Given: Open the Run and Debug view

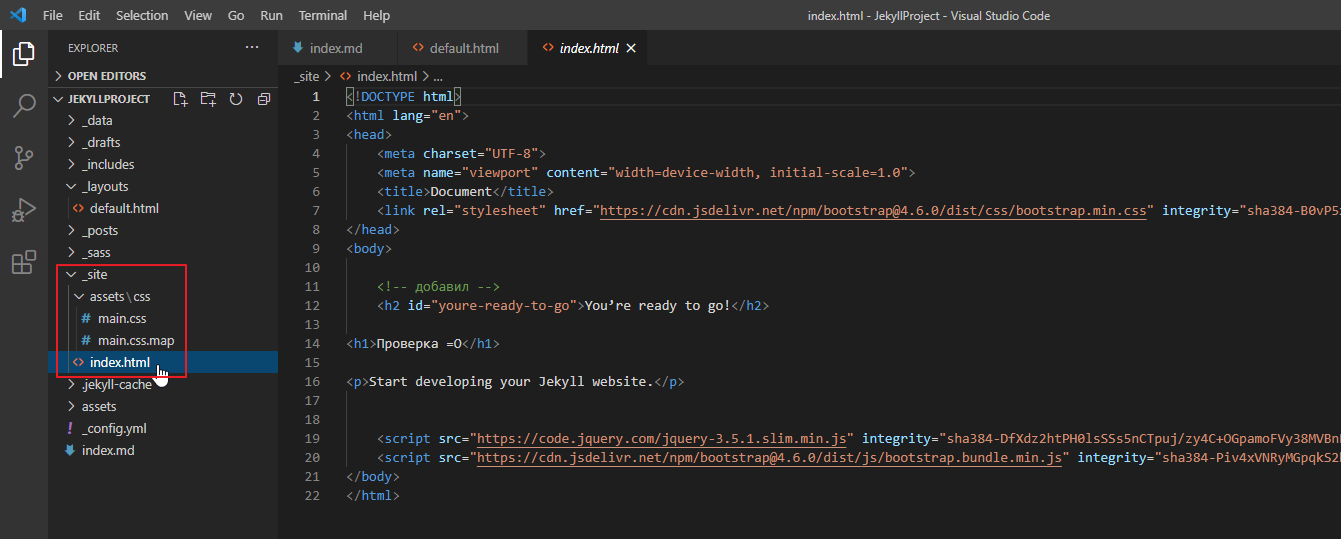Looking at the screenshot, I should coord(24,210).
